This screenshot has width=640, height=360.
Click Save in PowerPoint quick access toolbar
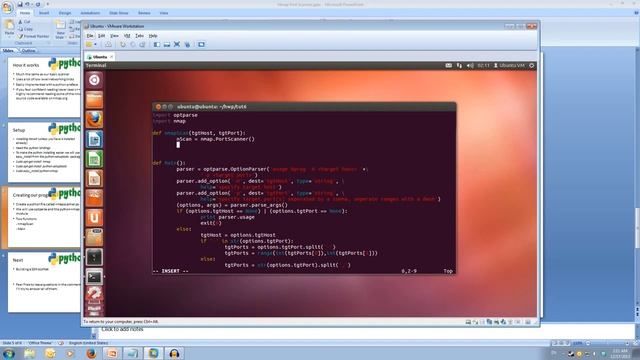[x=20, y=4]
